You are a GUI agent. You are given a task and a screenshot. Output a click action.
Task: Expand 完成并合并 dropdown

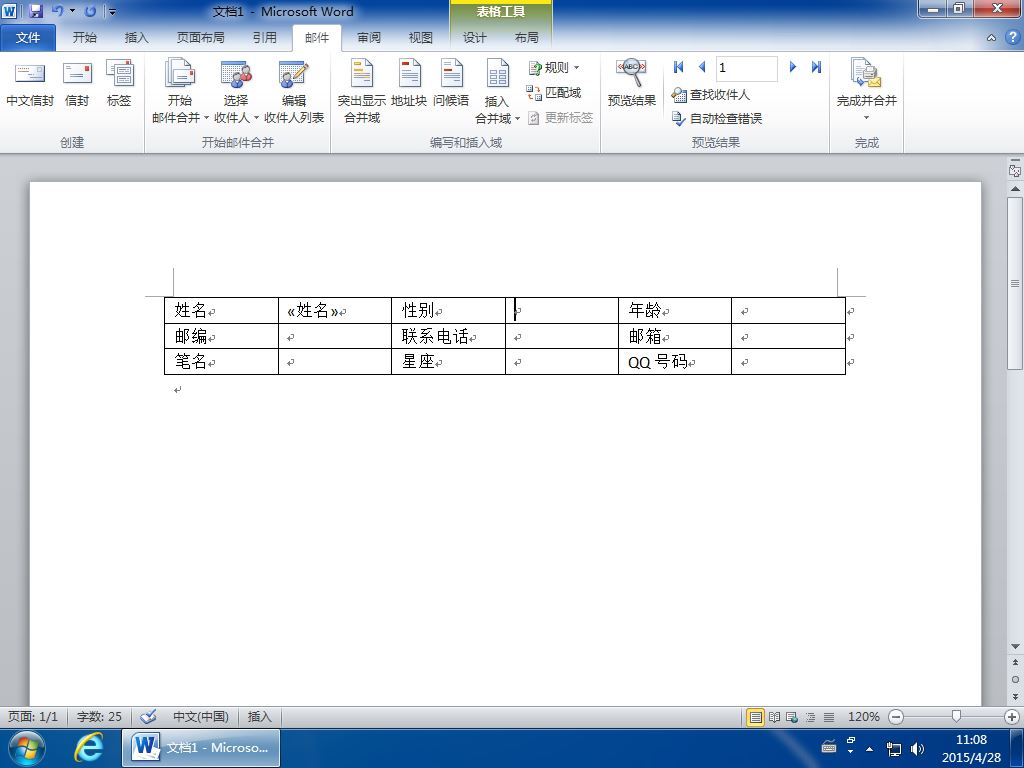[867, 91]
